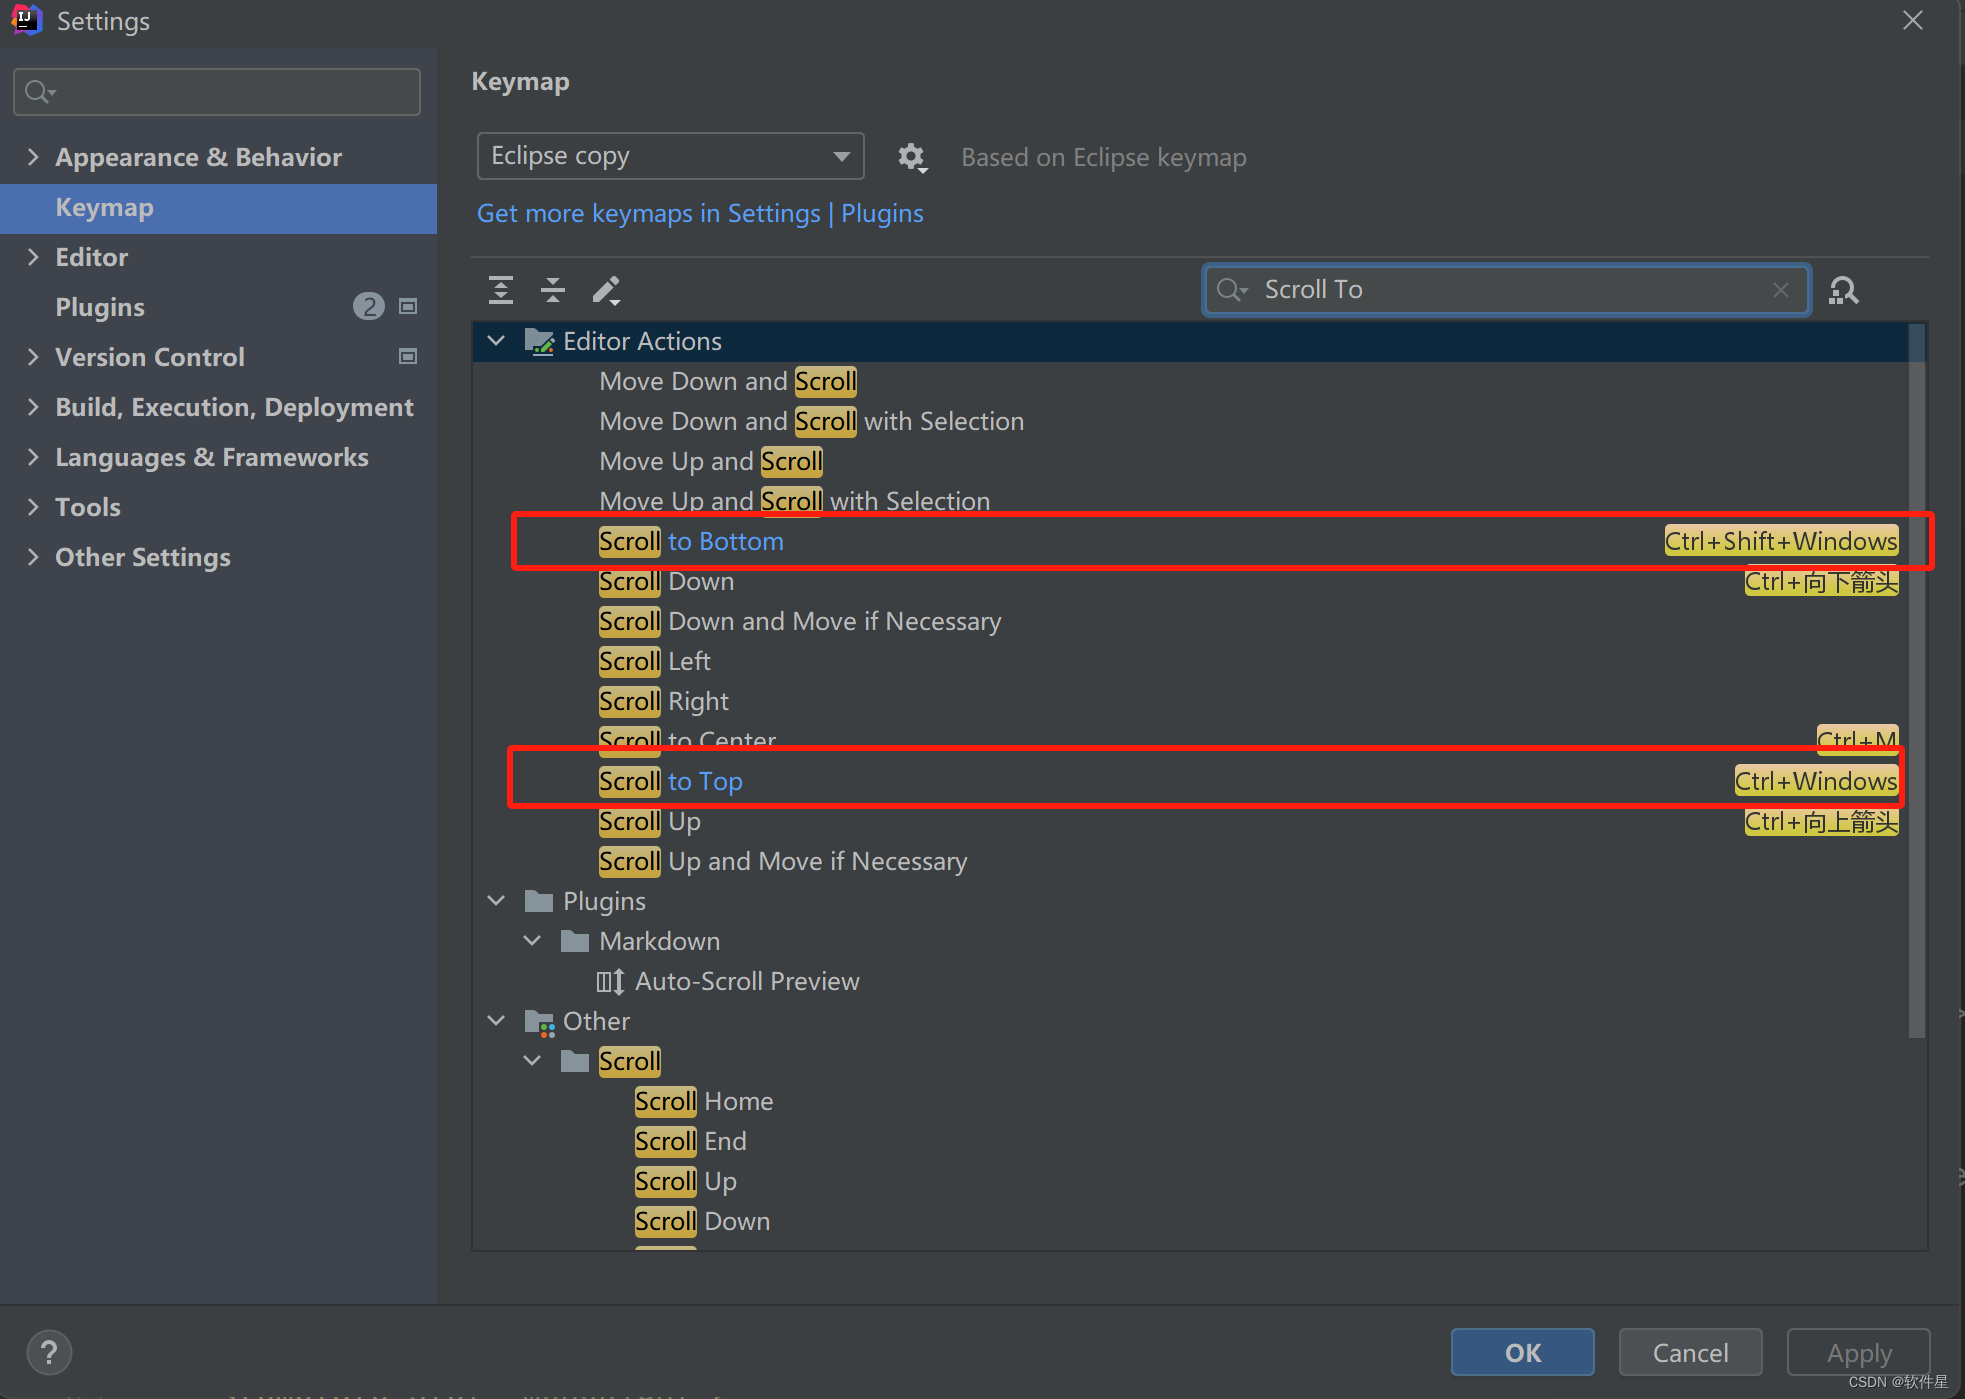Clear the Scroll To search text
The width and height of the screenshot is (1965, 1399).
click(1780, 290)
